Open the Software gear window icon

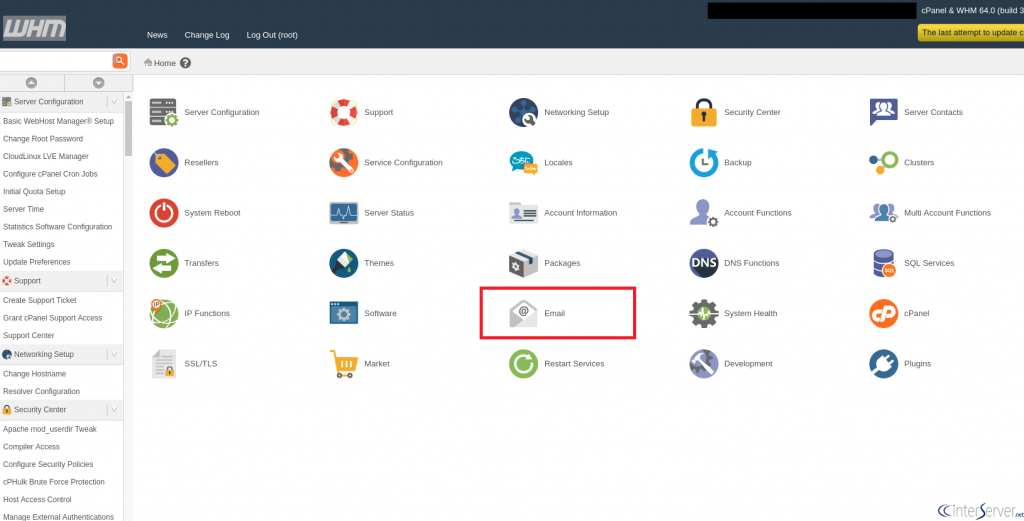coord(344,313)
